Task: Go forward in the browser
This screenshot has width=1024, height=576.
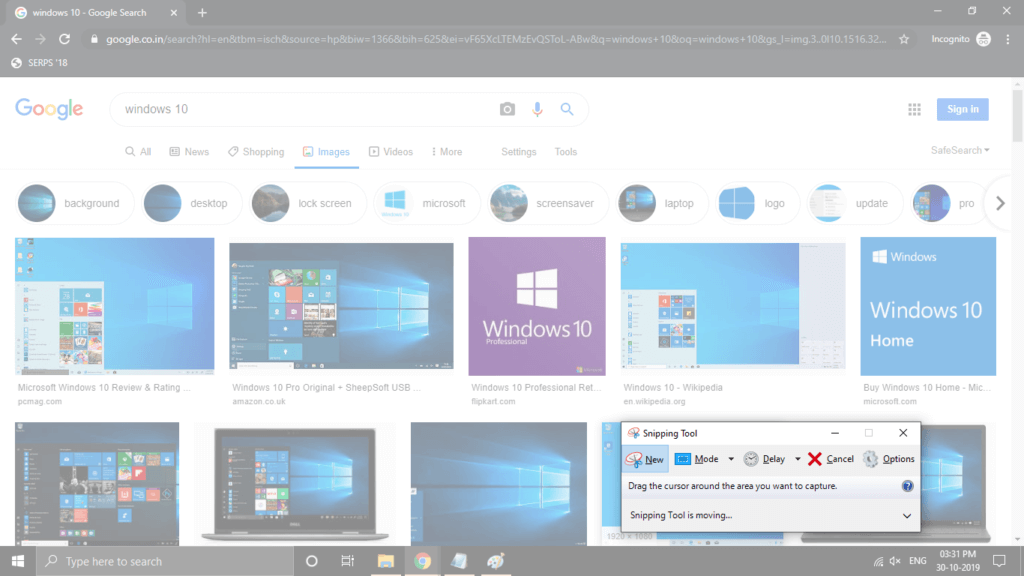Action: click(x=40, y=39)
